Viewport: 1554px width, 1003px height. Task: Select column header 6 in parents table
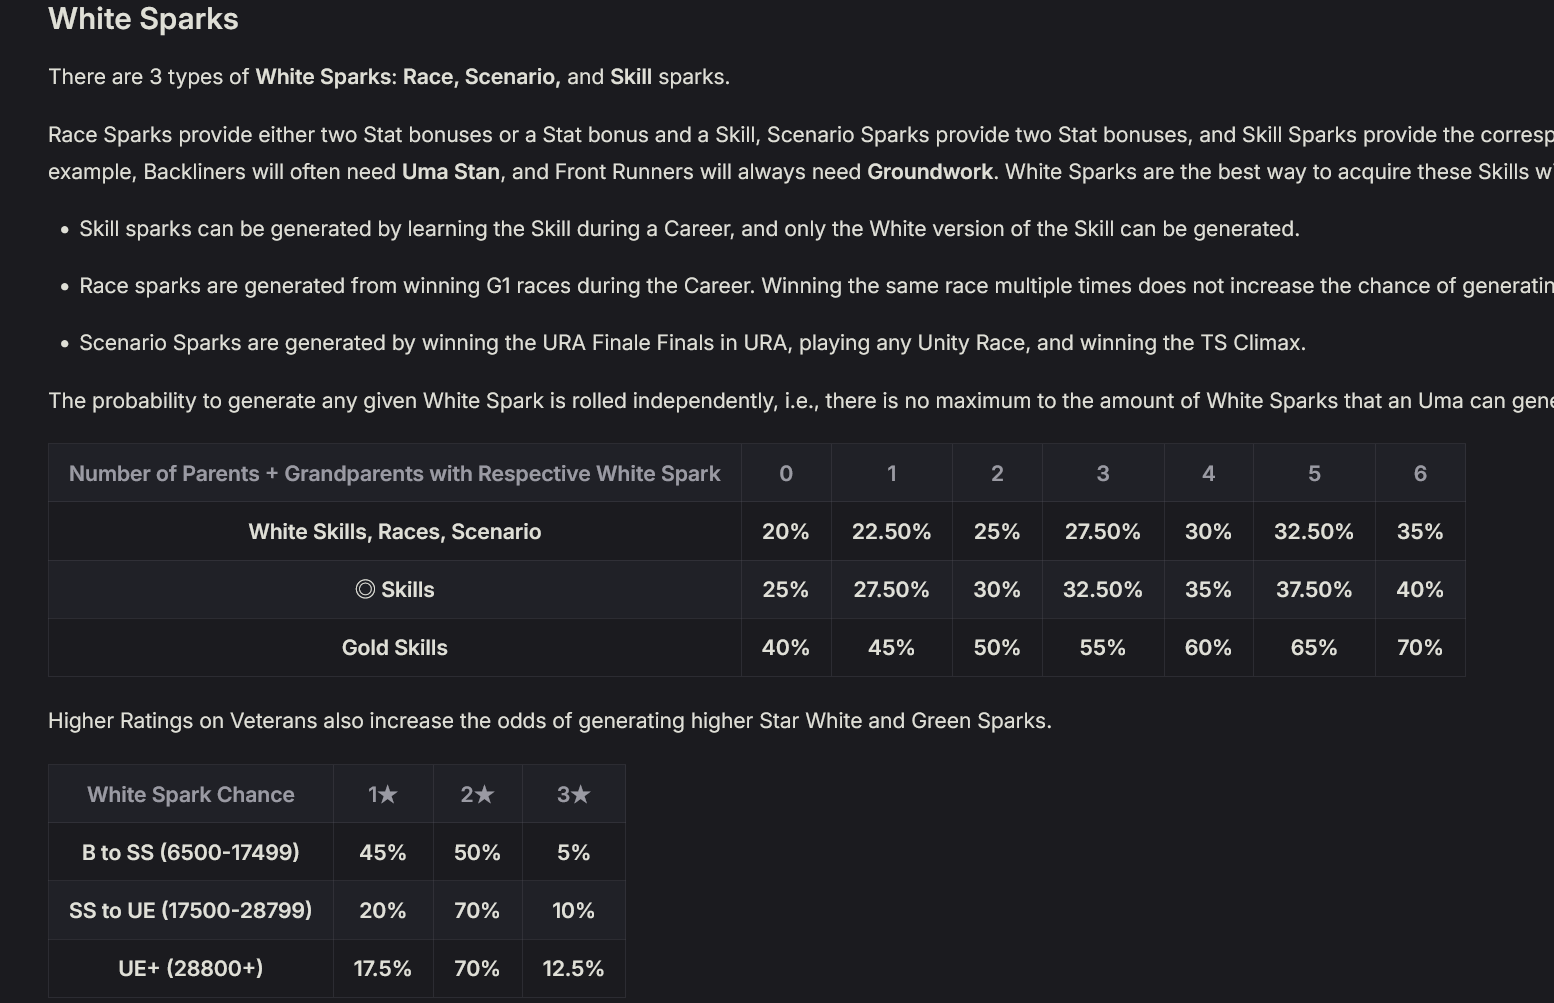tap(1420, 473)
